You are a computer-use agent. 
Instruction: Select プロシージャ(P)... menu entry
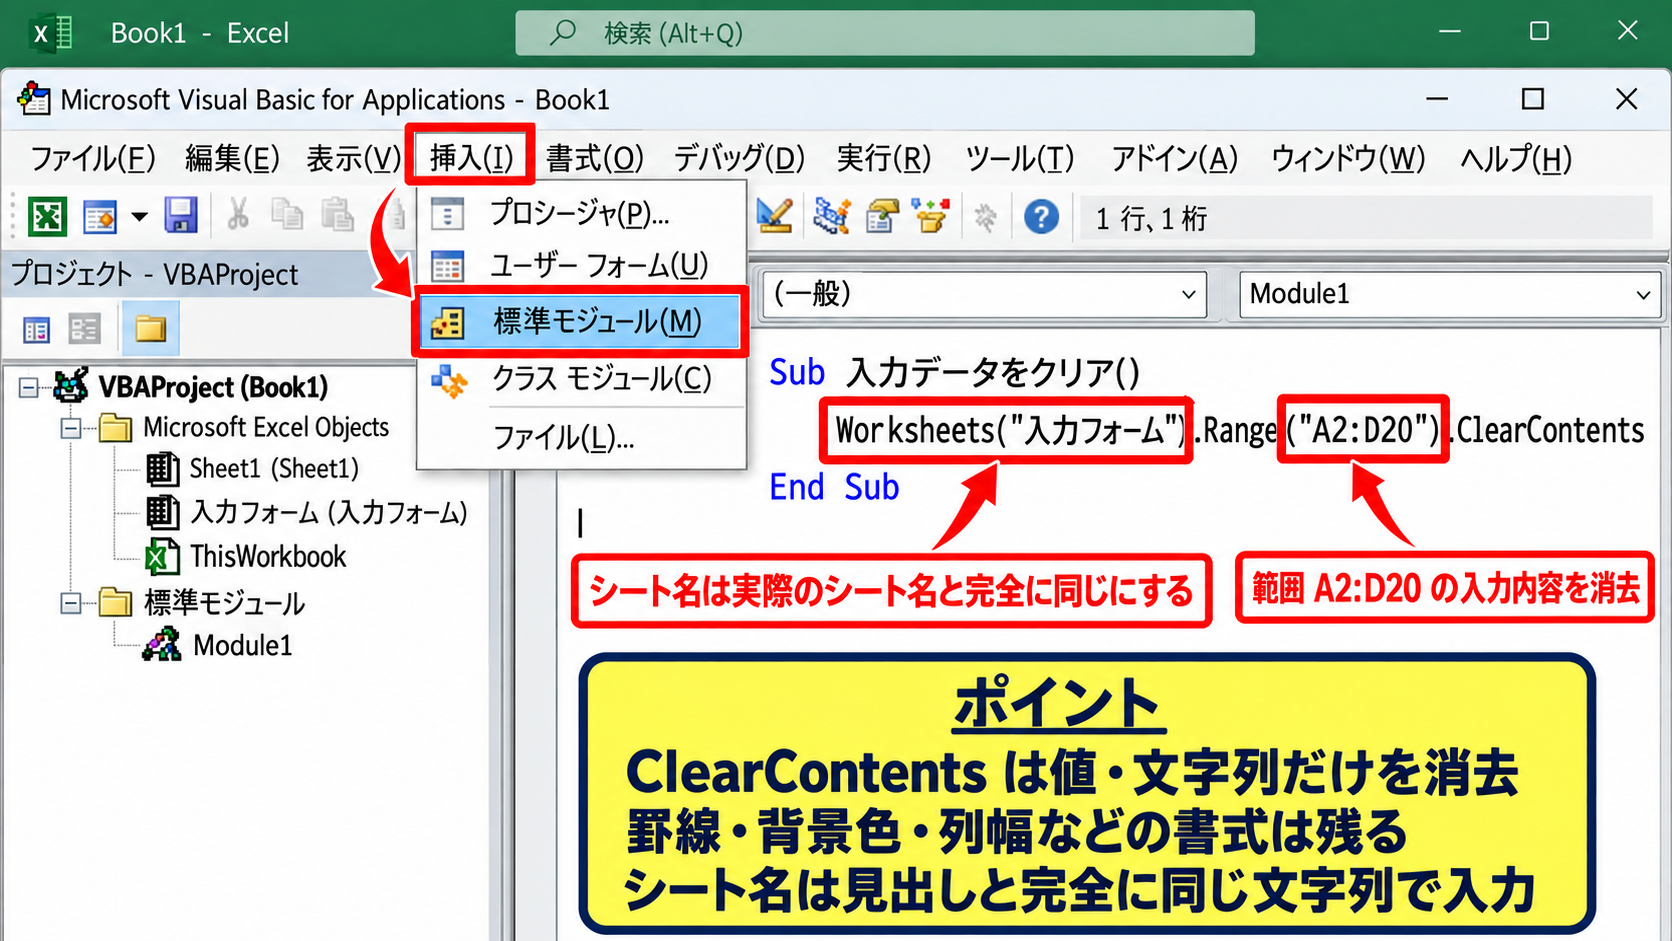581,213
